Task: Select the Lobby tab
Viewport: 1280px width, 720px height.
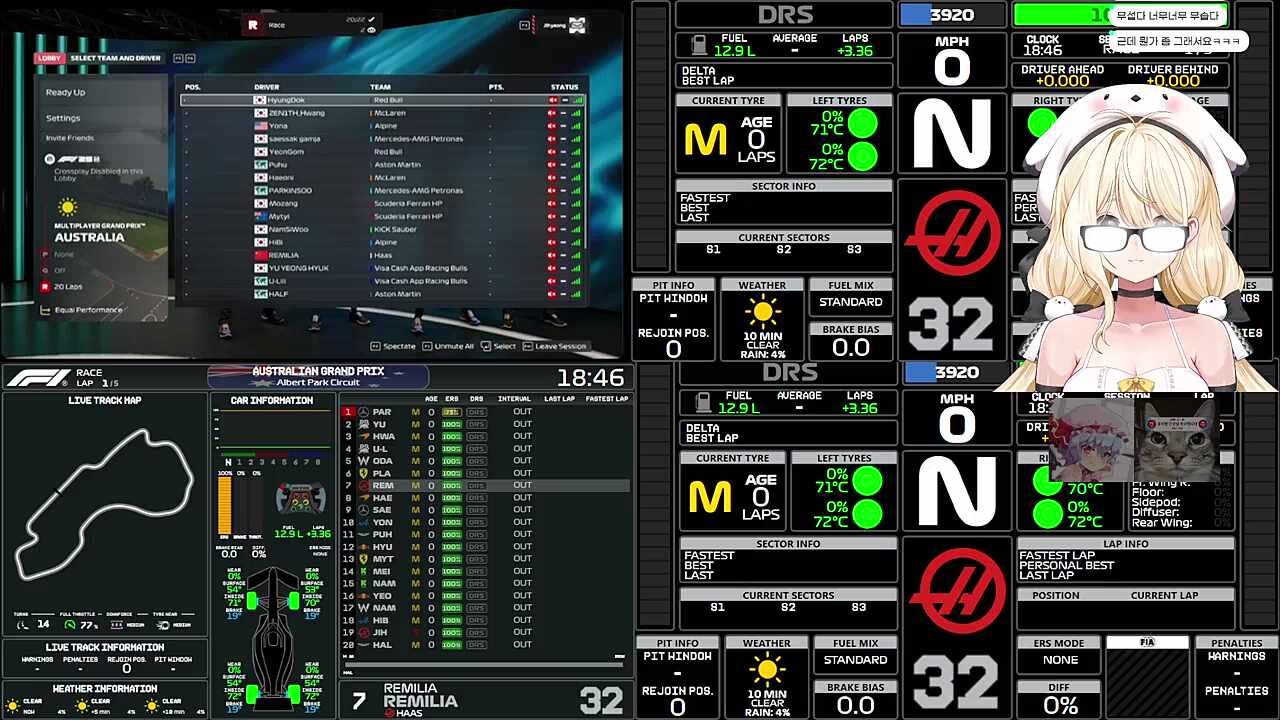Action: 48,58
